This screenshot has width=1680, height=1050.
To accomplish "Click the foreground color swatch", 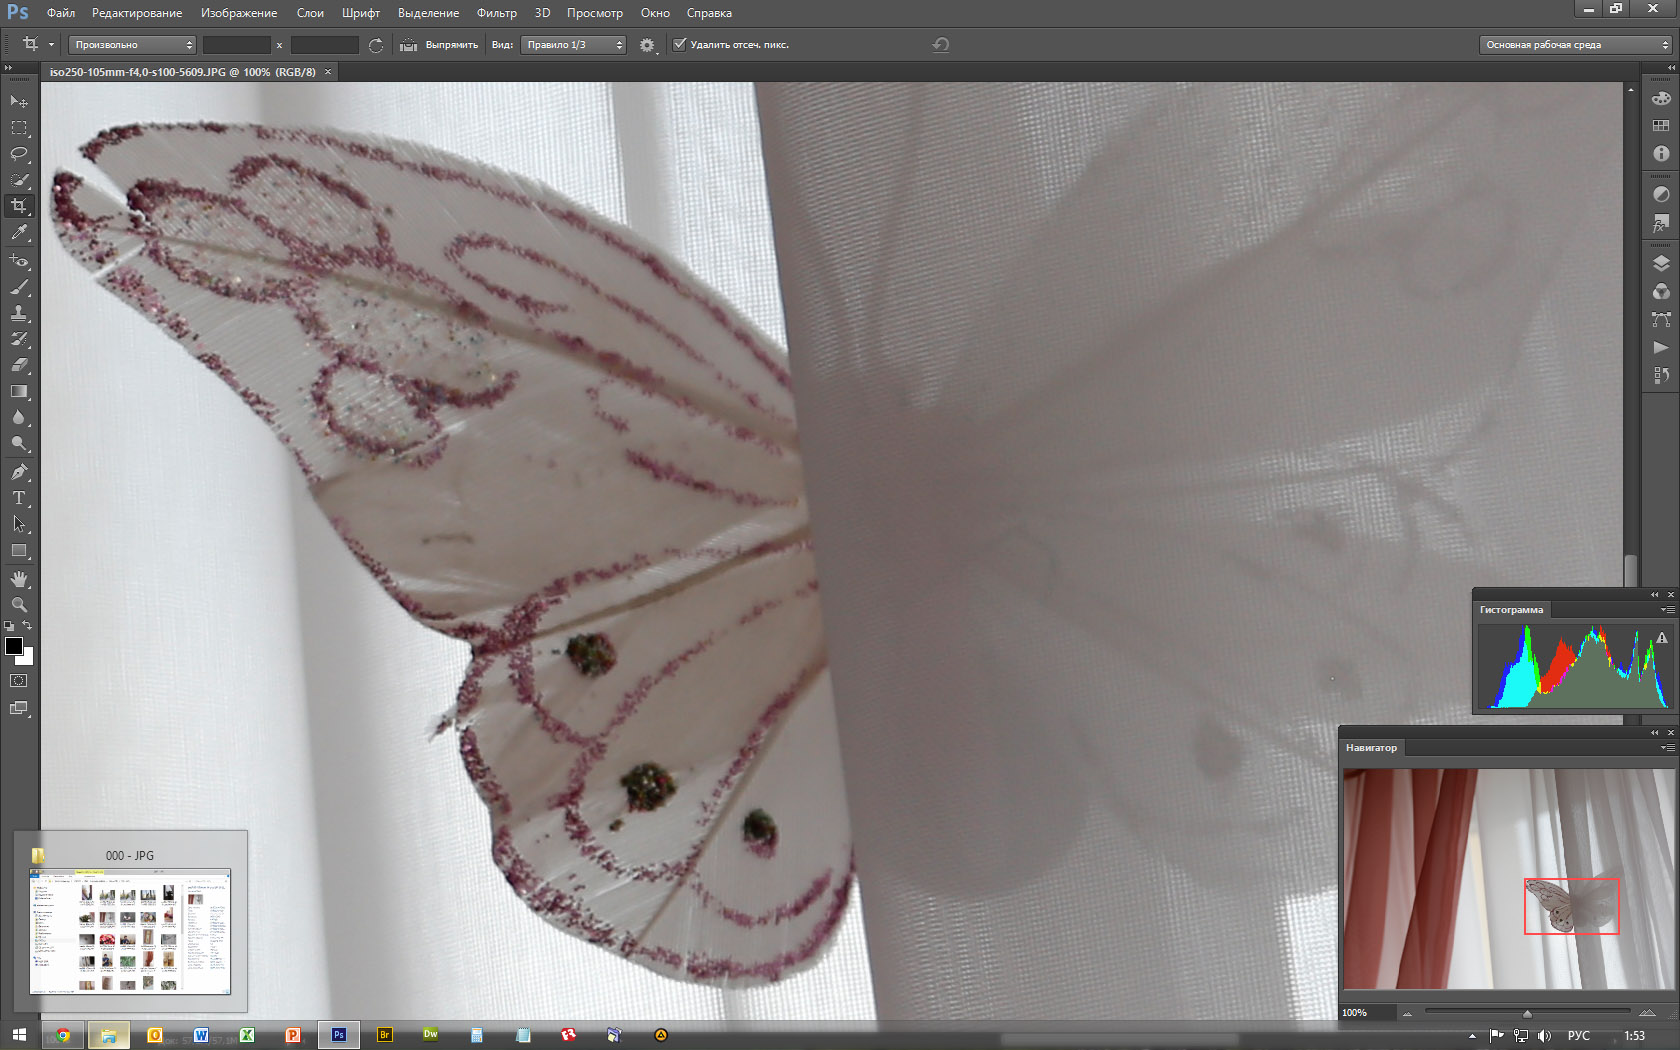I will pos(13,646).
